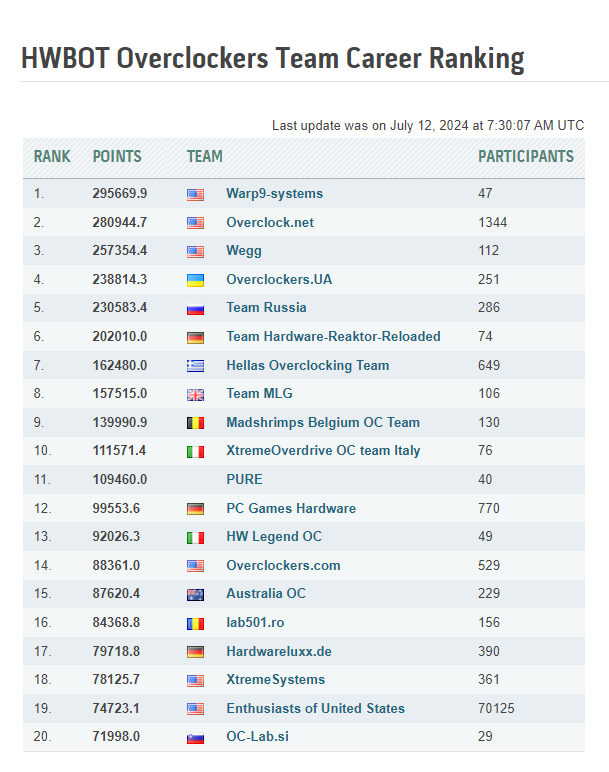This screenshot has height=772, width=609.
Task: Open the lab501.ro team link
Action: point(255,622)
